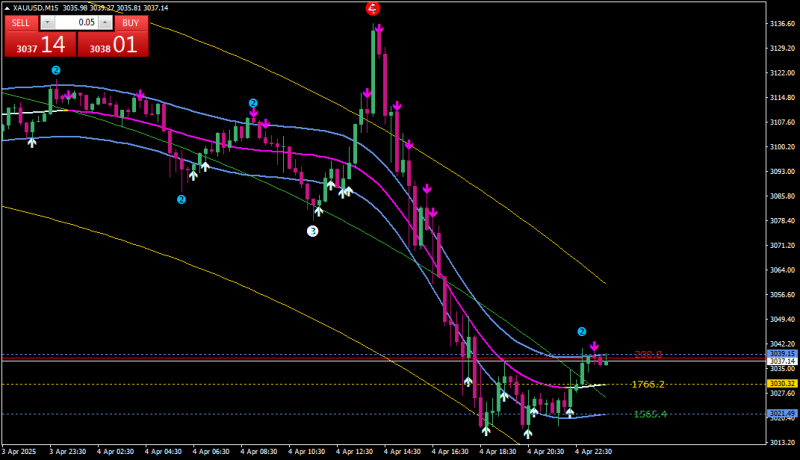Click the yellow 1766.2 level label
This screenshot has width=800, height=460.
pyautogui.click(x=648, y=384)
